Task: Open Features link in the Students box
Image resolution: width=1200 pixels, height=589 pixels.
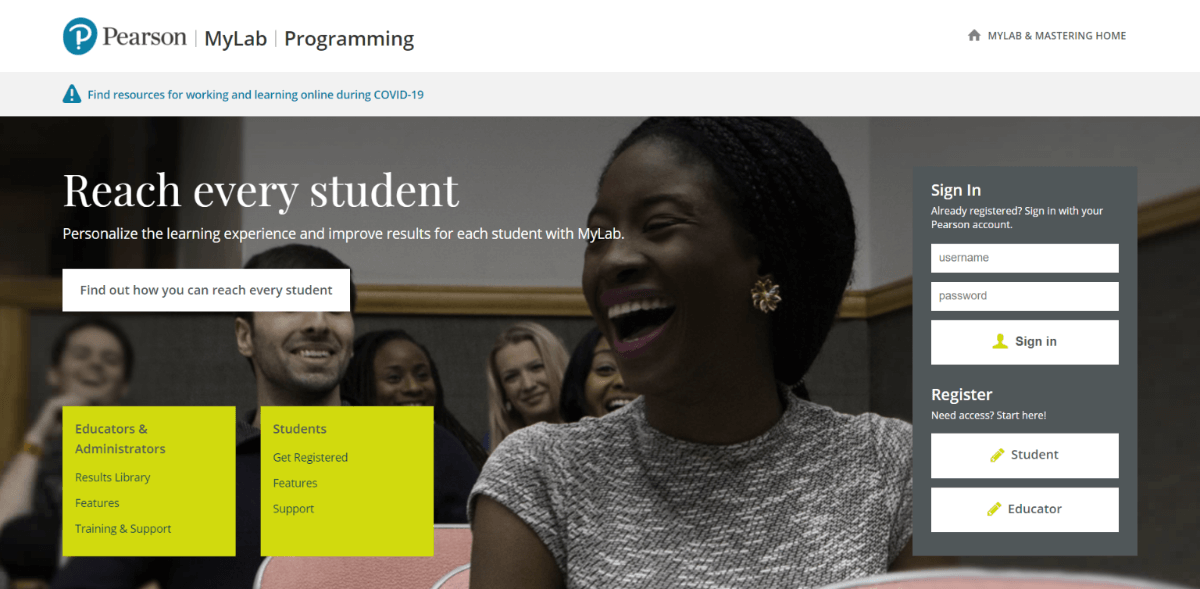Action: 295,483
